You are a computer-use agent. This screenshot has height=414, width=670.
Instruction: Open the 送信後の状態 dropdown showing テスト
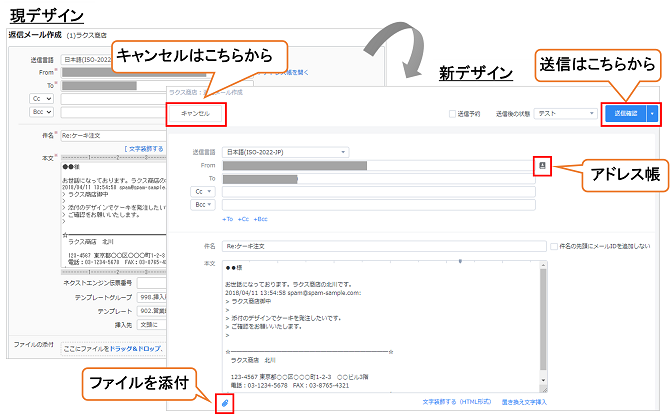point(565,114)
